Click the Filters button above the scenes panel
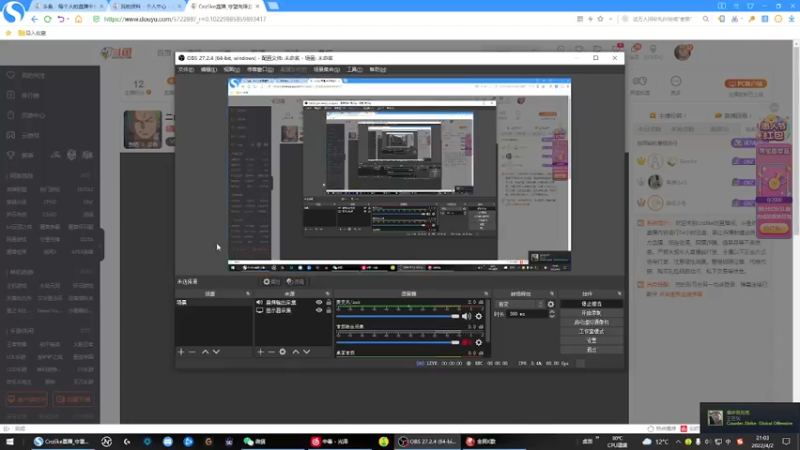800x450 pixels. 295,282
